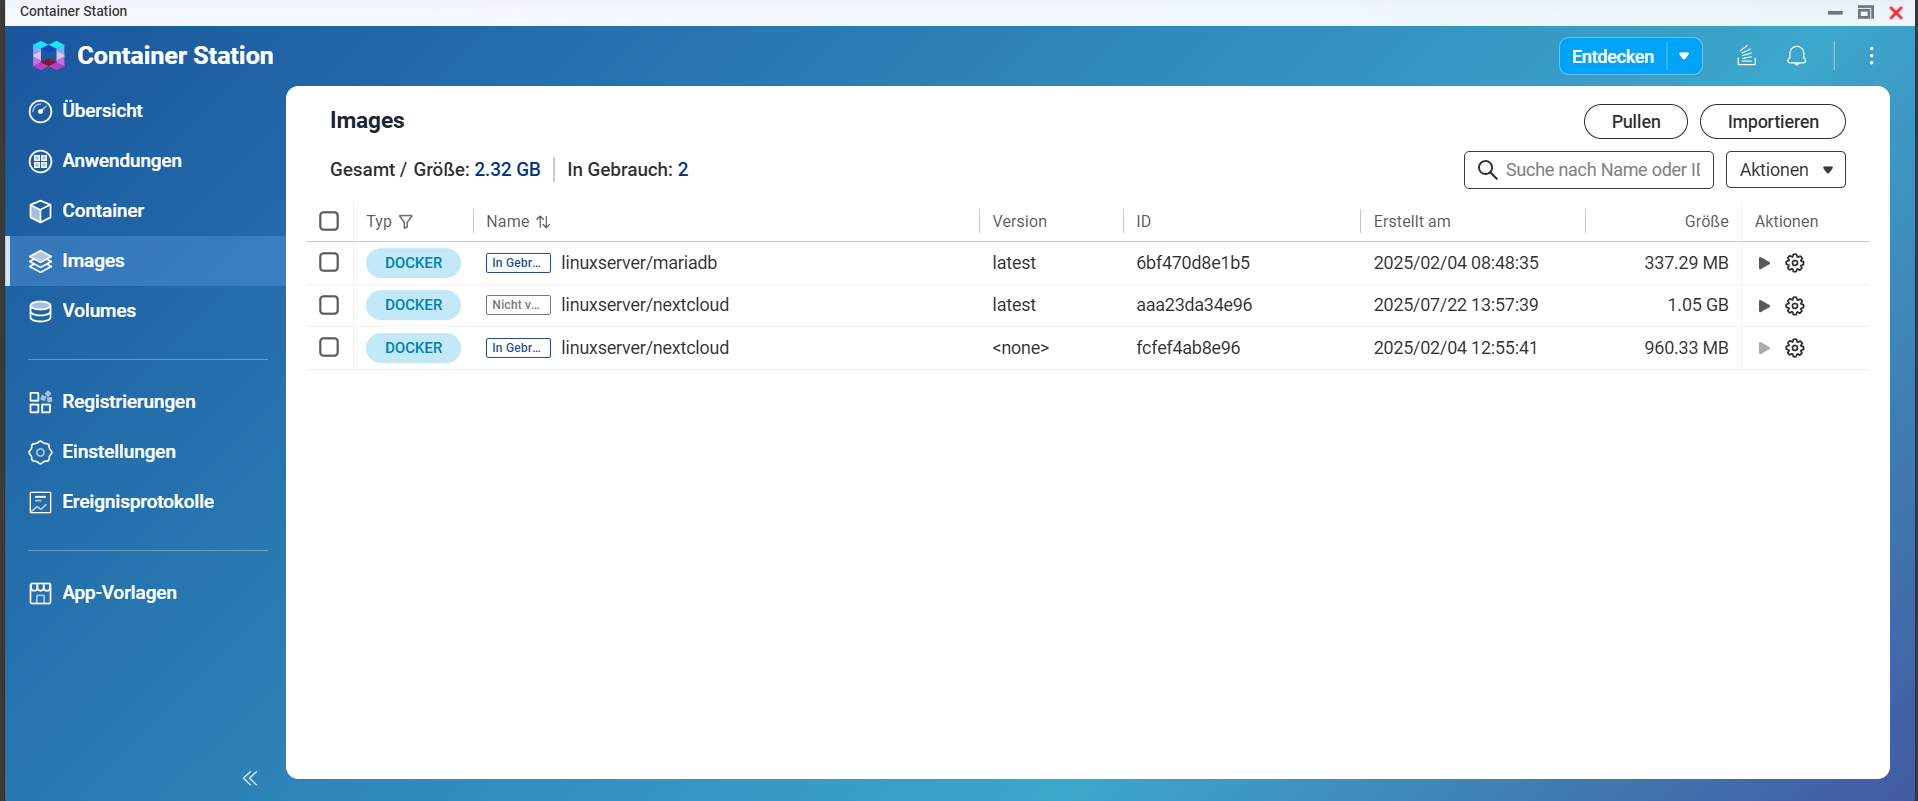1918x801 pixels.
Task: Click ID fcfef4ab8e96
Action: coord(1188,348)
